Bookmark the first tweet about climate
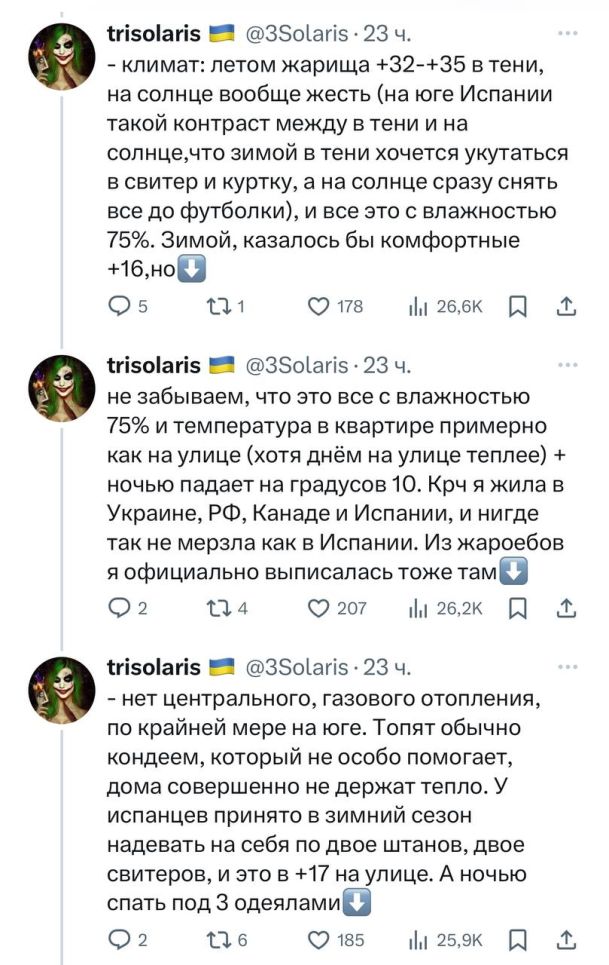Image resolution: width=609 pixels, height=965 pixels. (518, 306)
